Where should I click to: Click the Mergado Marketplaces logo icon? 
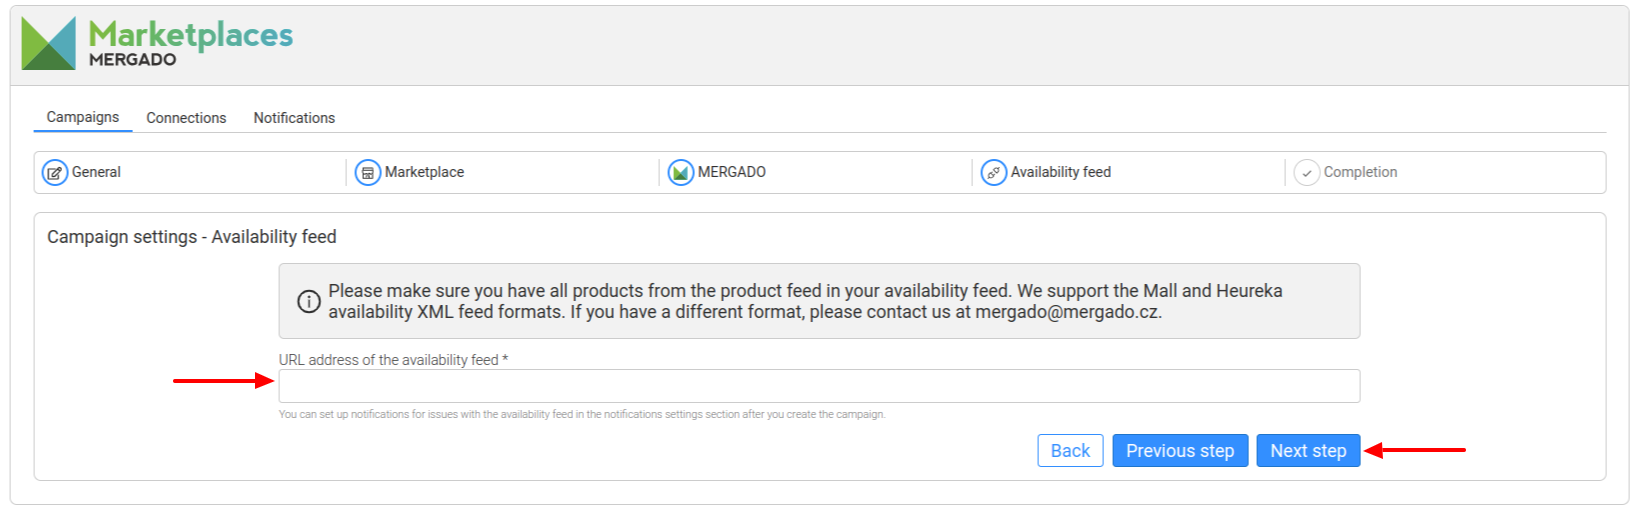(49, 44)
